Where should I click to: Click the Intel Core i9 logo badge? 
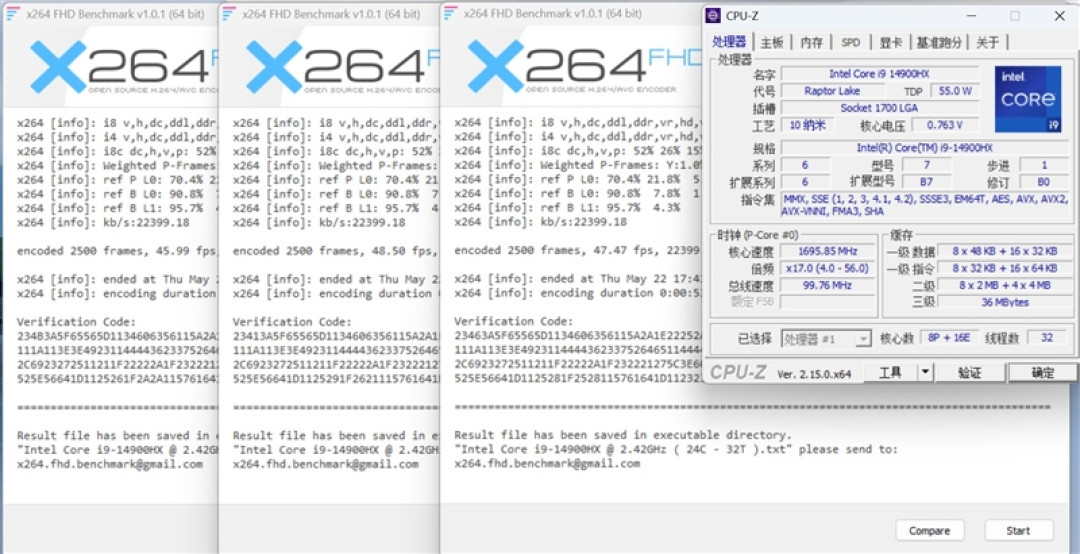(x=1028, y=99)
